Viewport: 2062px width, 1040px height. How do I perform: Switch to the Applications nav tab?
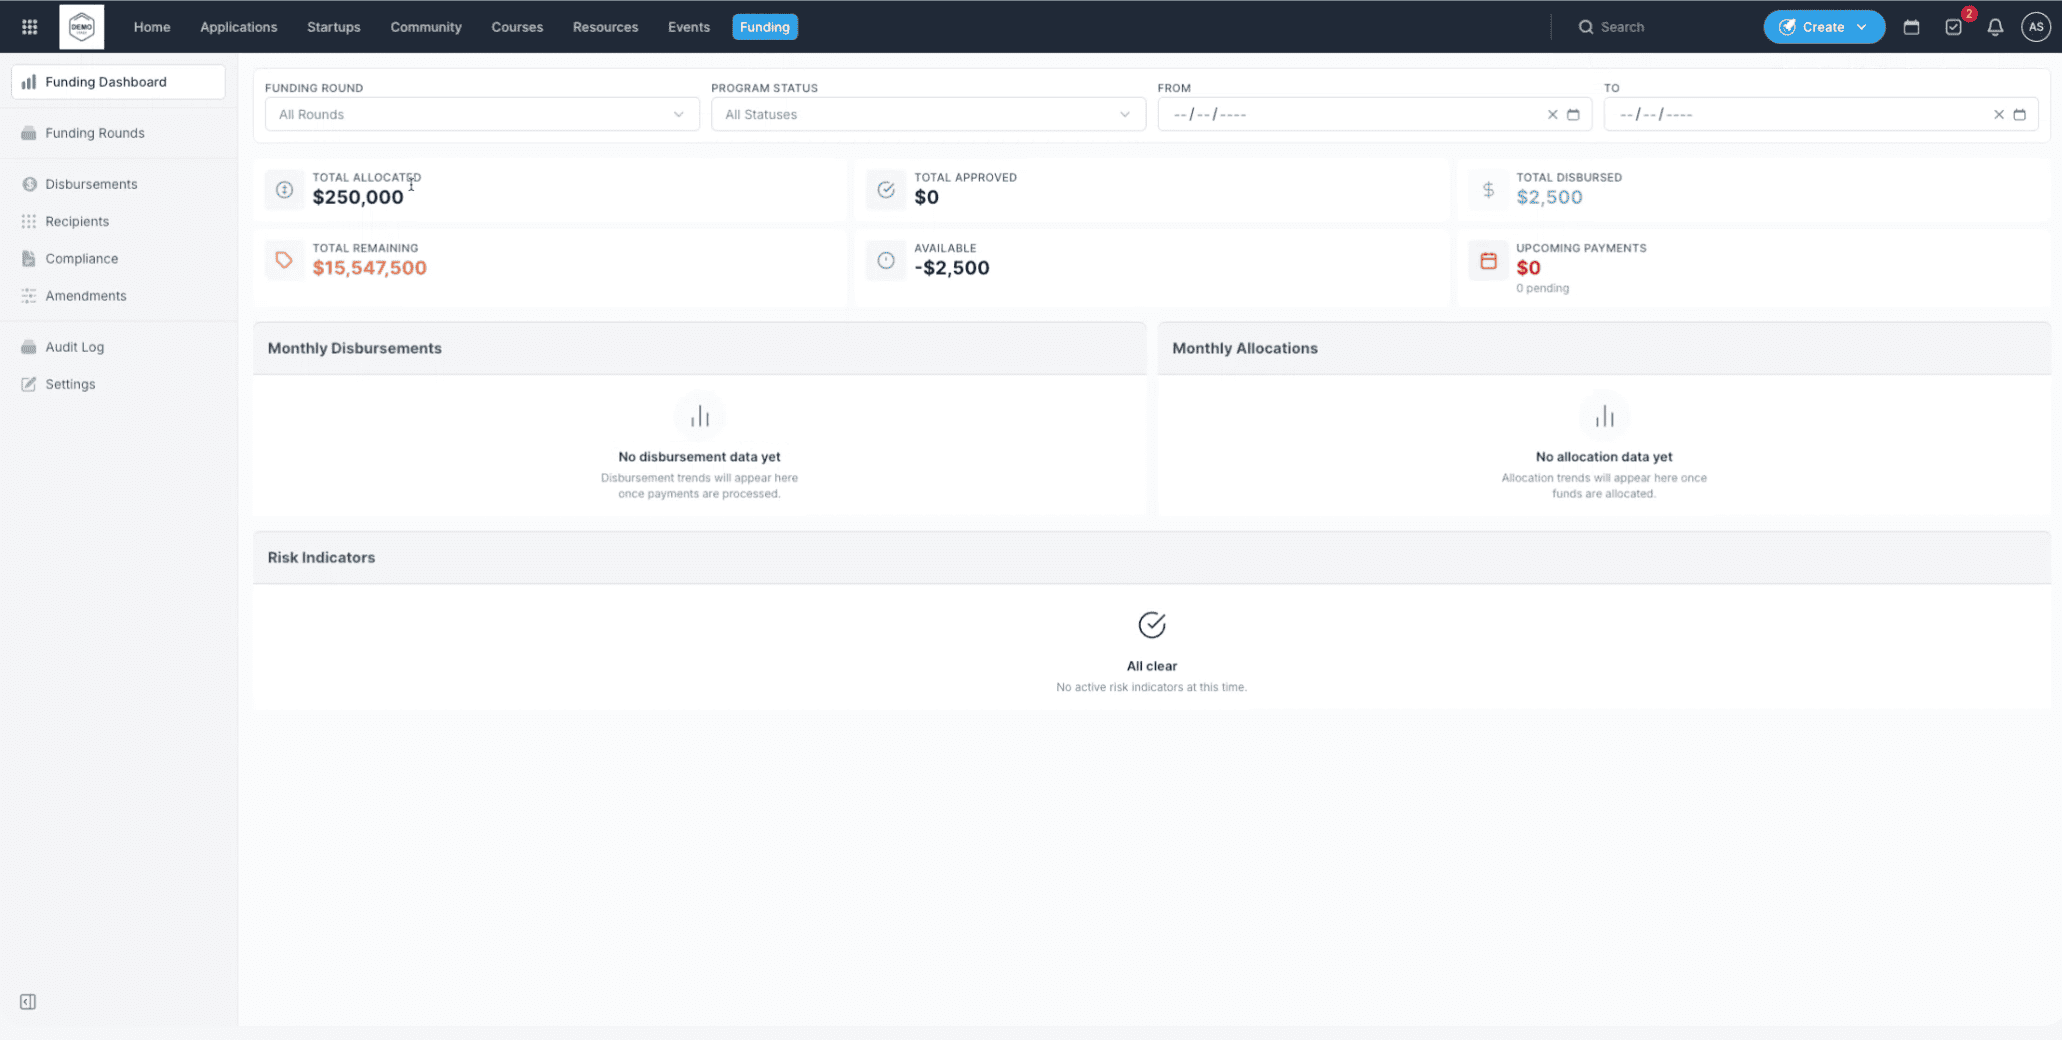click(238, 27)
